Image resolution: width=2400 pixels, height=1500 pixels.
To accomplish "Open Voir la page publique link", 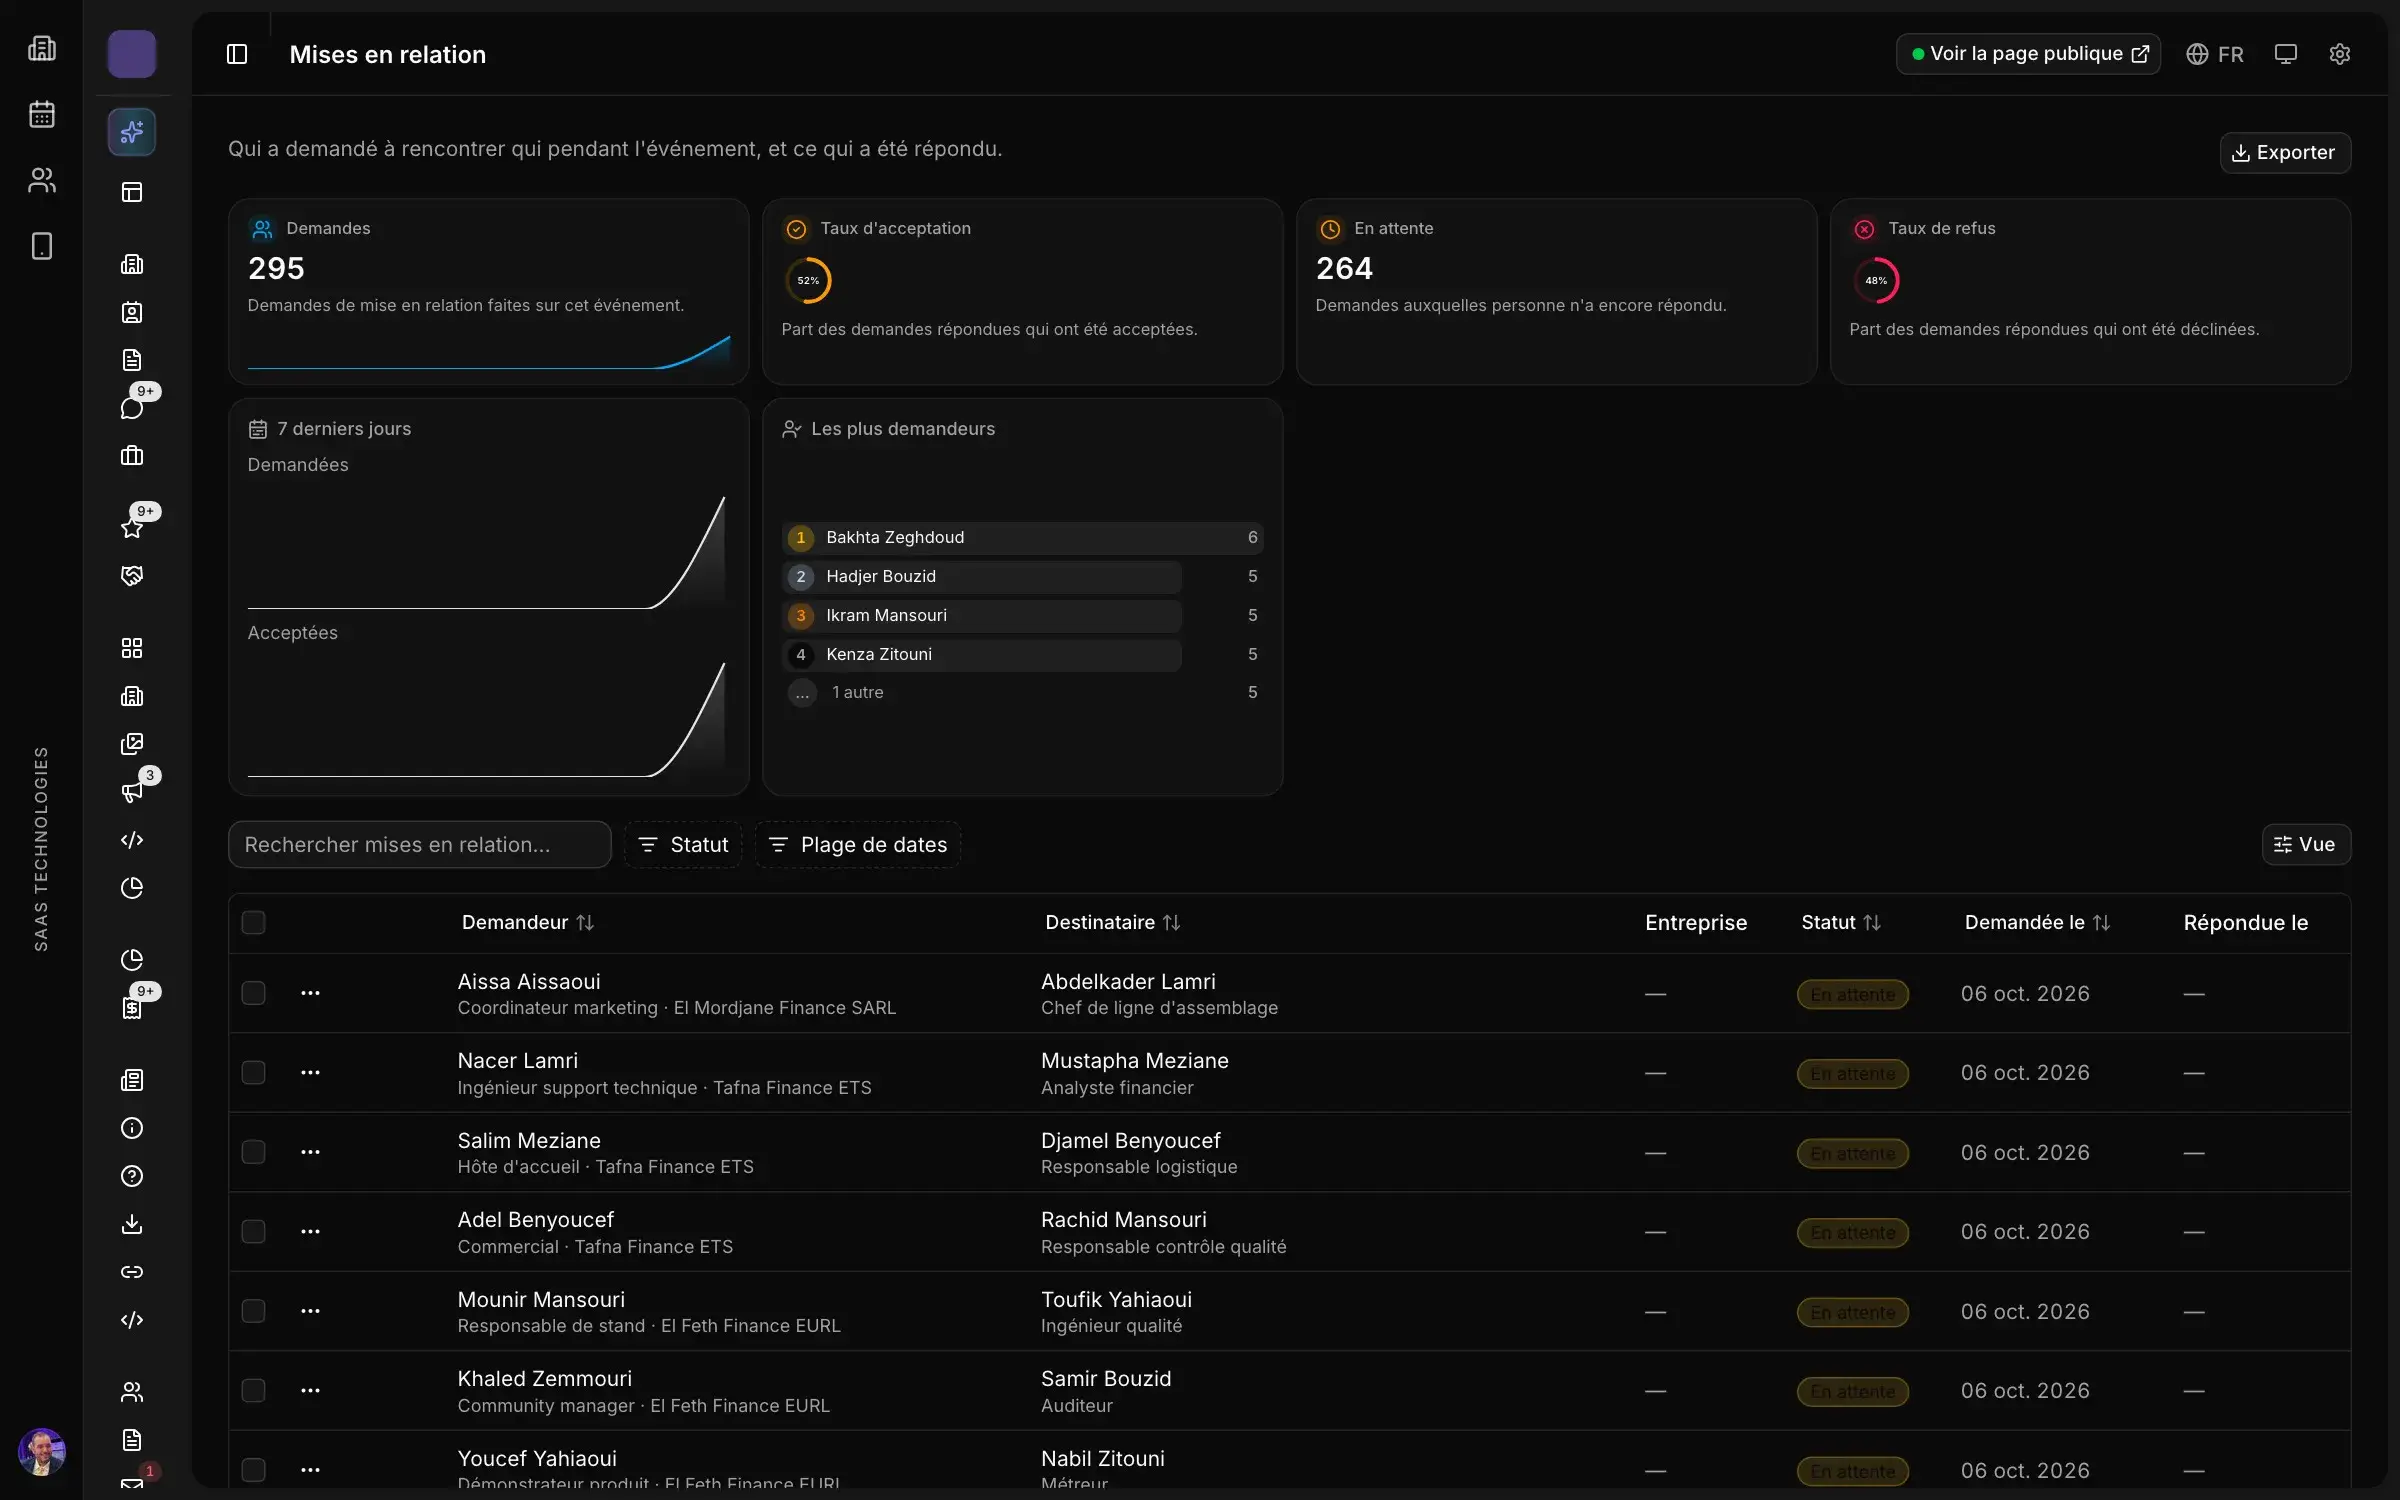I will point(2028,54).
